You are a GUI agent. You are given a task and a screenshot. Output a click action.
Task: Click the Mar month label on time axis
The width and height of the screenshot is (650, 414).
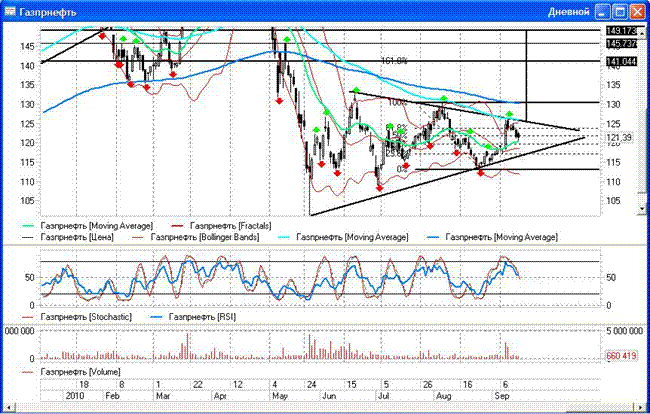[x=163, y=396]
